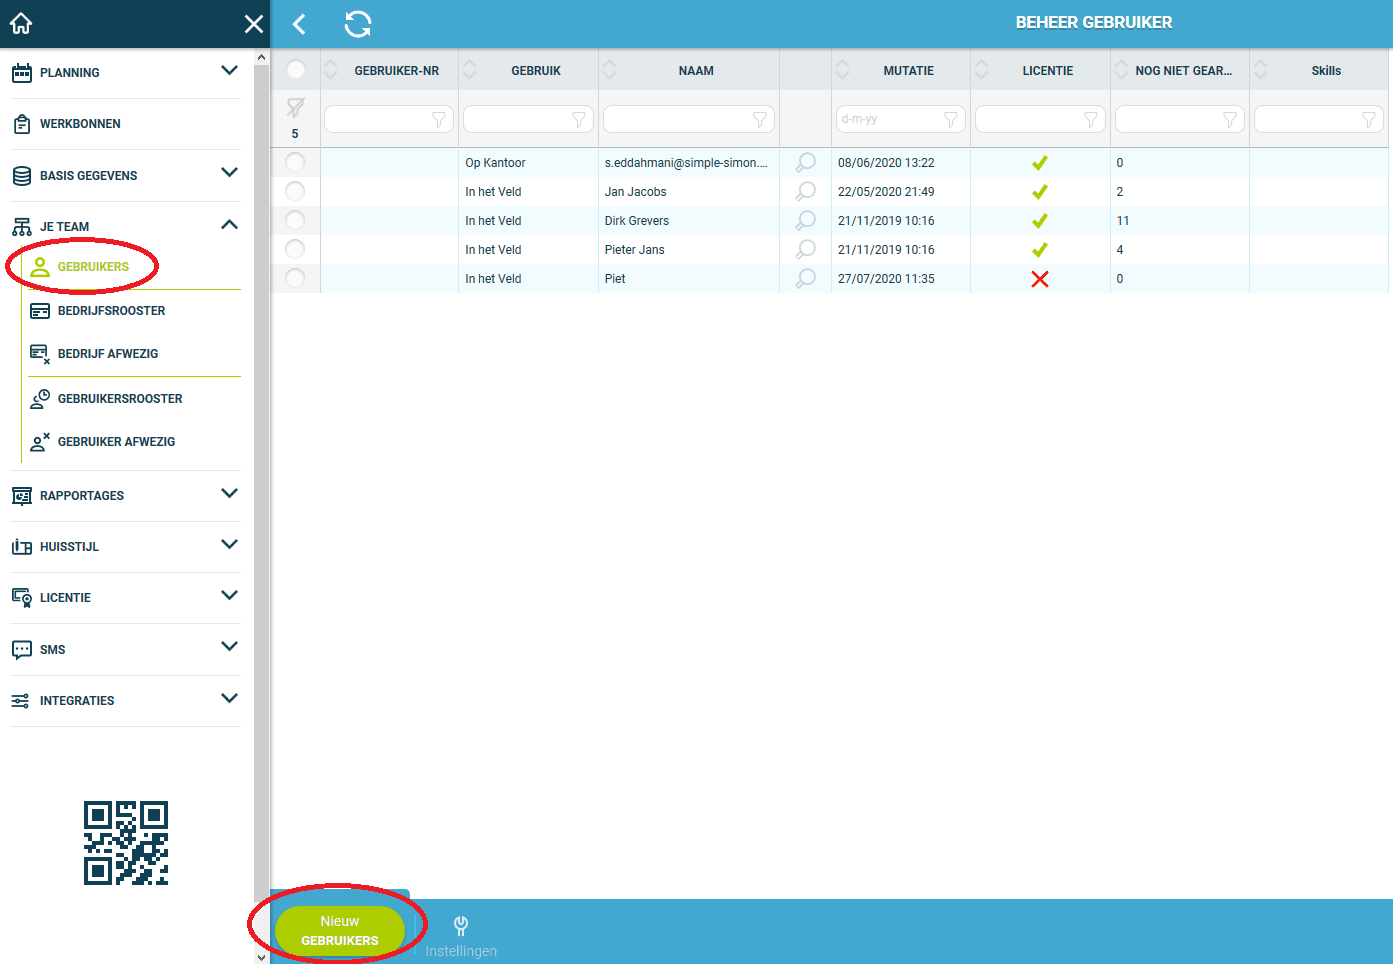This screenshot has width=1393, height=964.
Task: Open Bedrijfsrooster menu item
Action: coord(111,311)
